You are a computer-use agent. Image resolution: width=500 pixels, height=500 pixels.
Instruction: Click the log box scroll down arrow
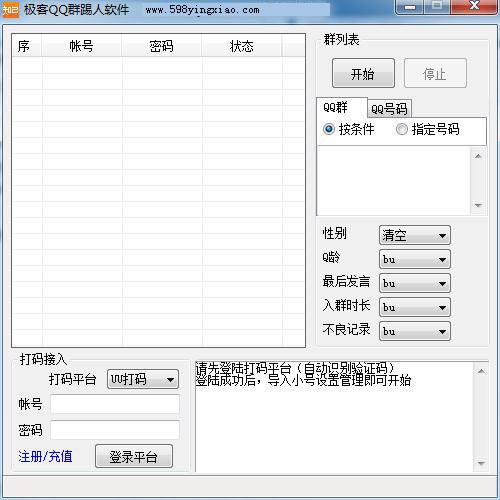[x=481, y=463]
